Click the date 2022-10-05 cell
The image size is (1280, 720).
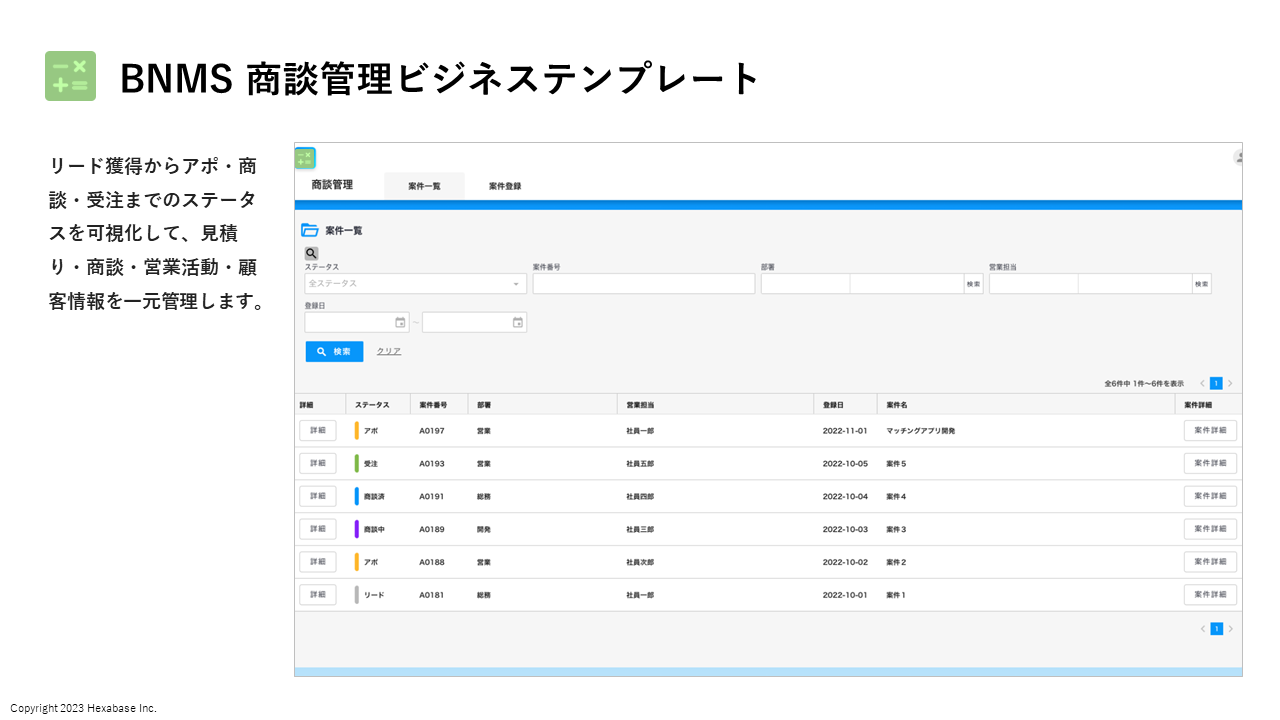pos(845,464)
